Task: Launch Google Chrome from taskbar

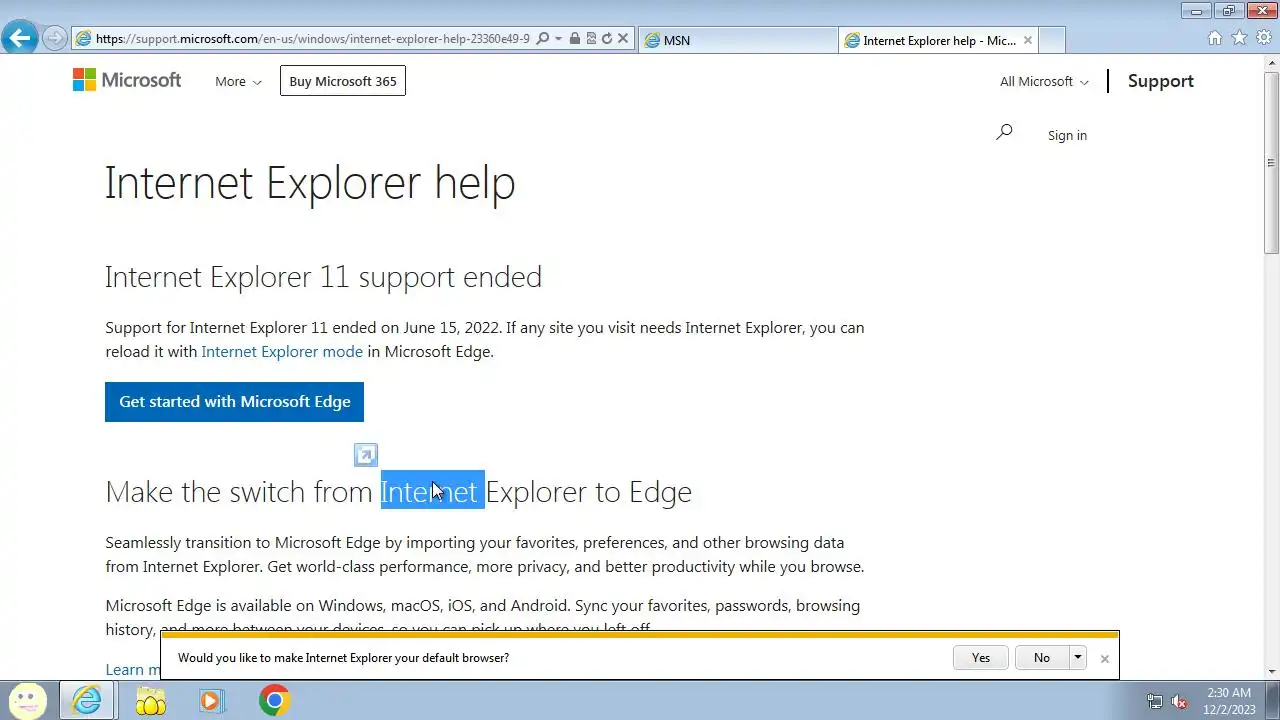Action: click(274, 700)
